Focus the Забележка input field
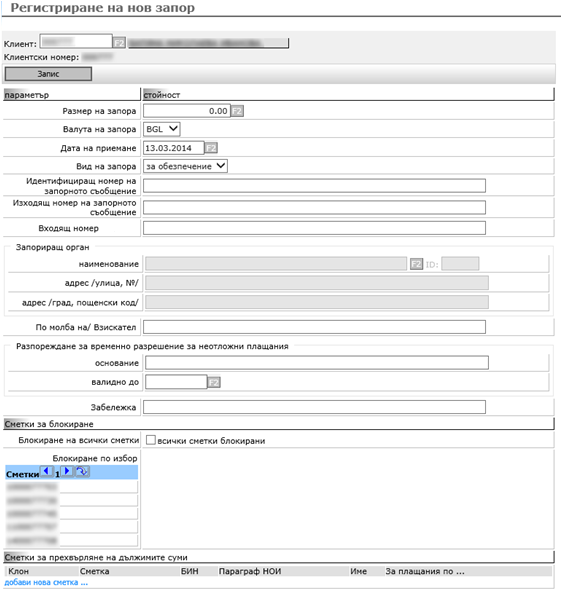Image resolution: width=562 pixels, height=605 pixels. pos(314,407)
